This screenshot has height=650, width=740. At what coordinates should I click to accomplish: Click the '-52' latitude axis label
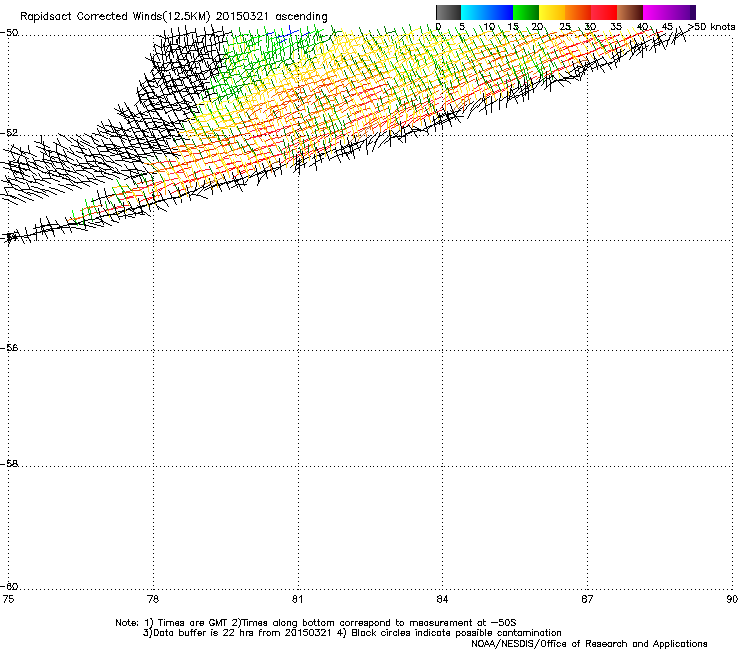point(9,133)
